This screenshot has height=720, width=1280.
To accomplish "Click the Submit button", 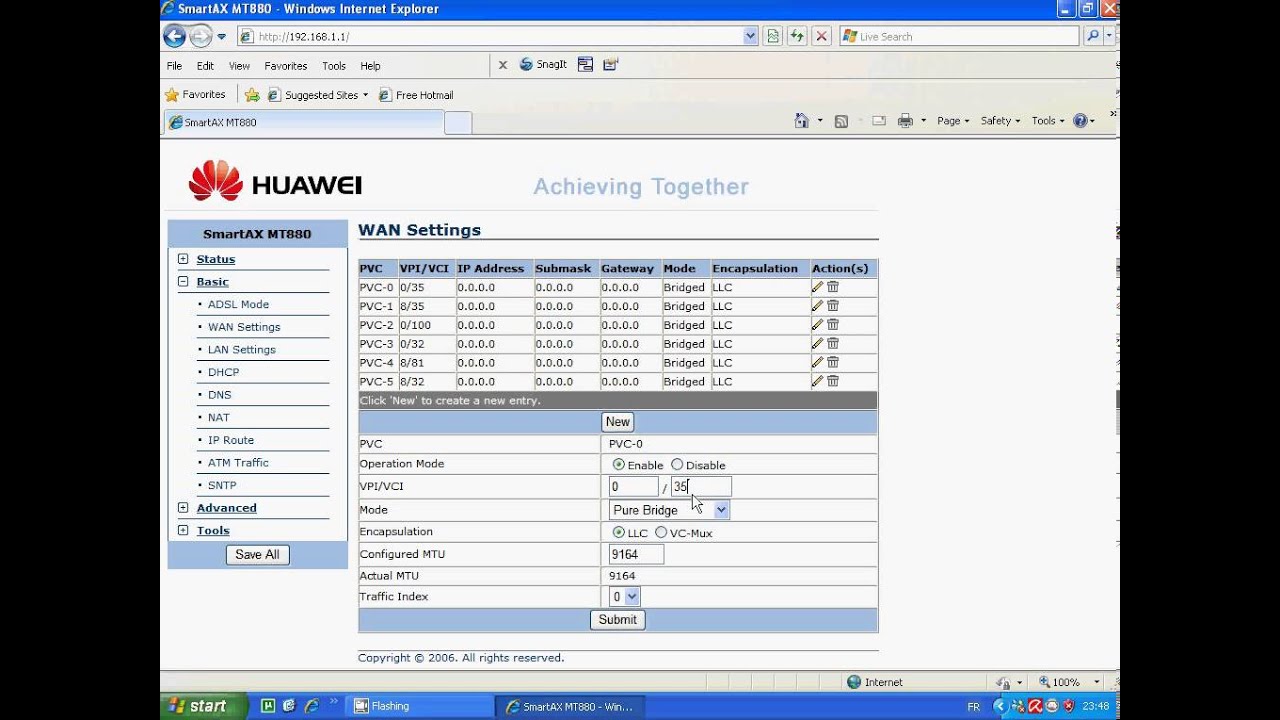I will (x=617, y=620).
